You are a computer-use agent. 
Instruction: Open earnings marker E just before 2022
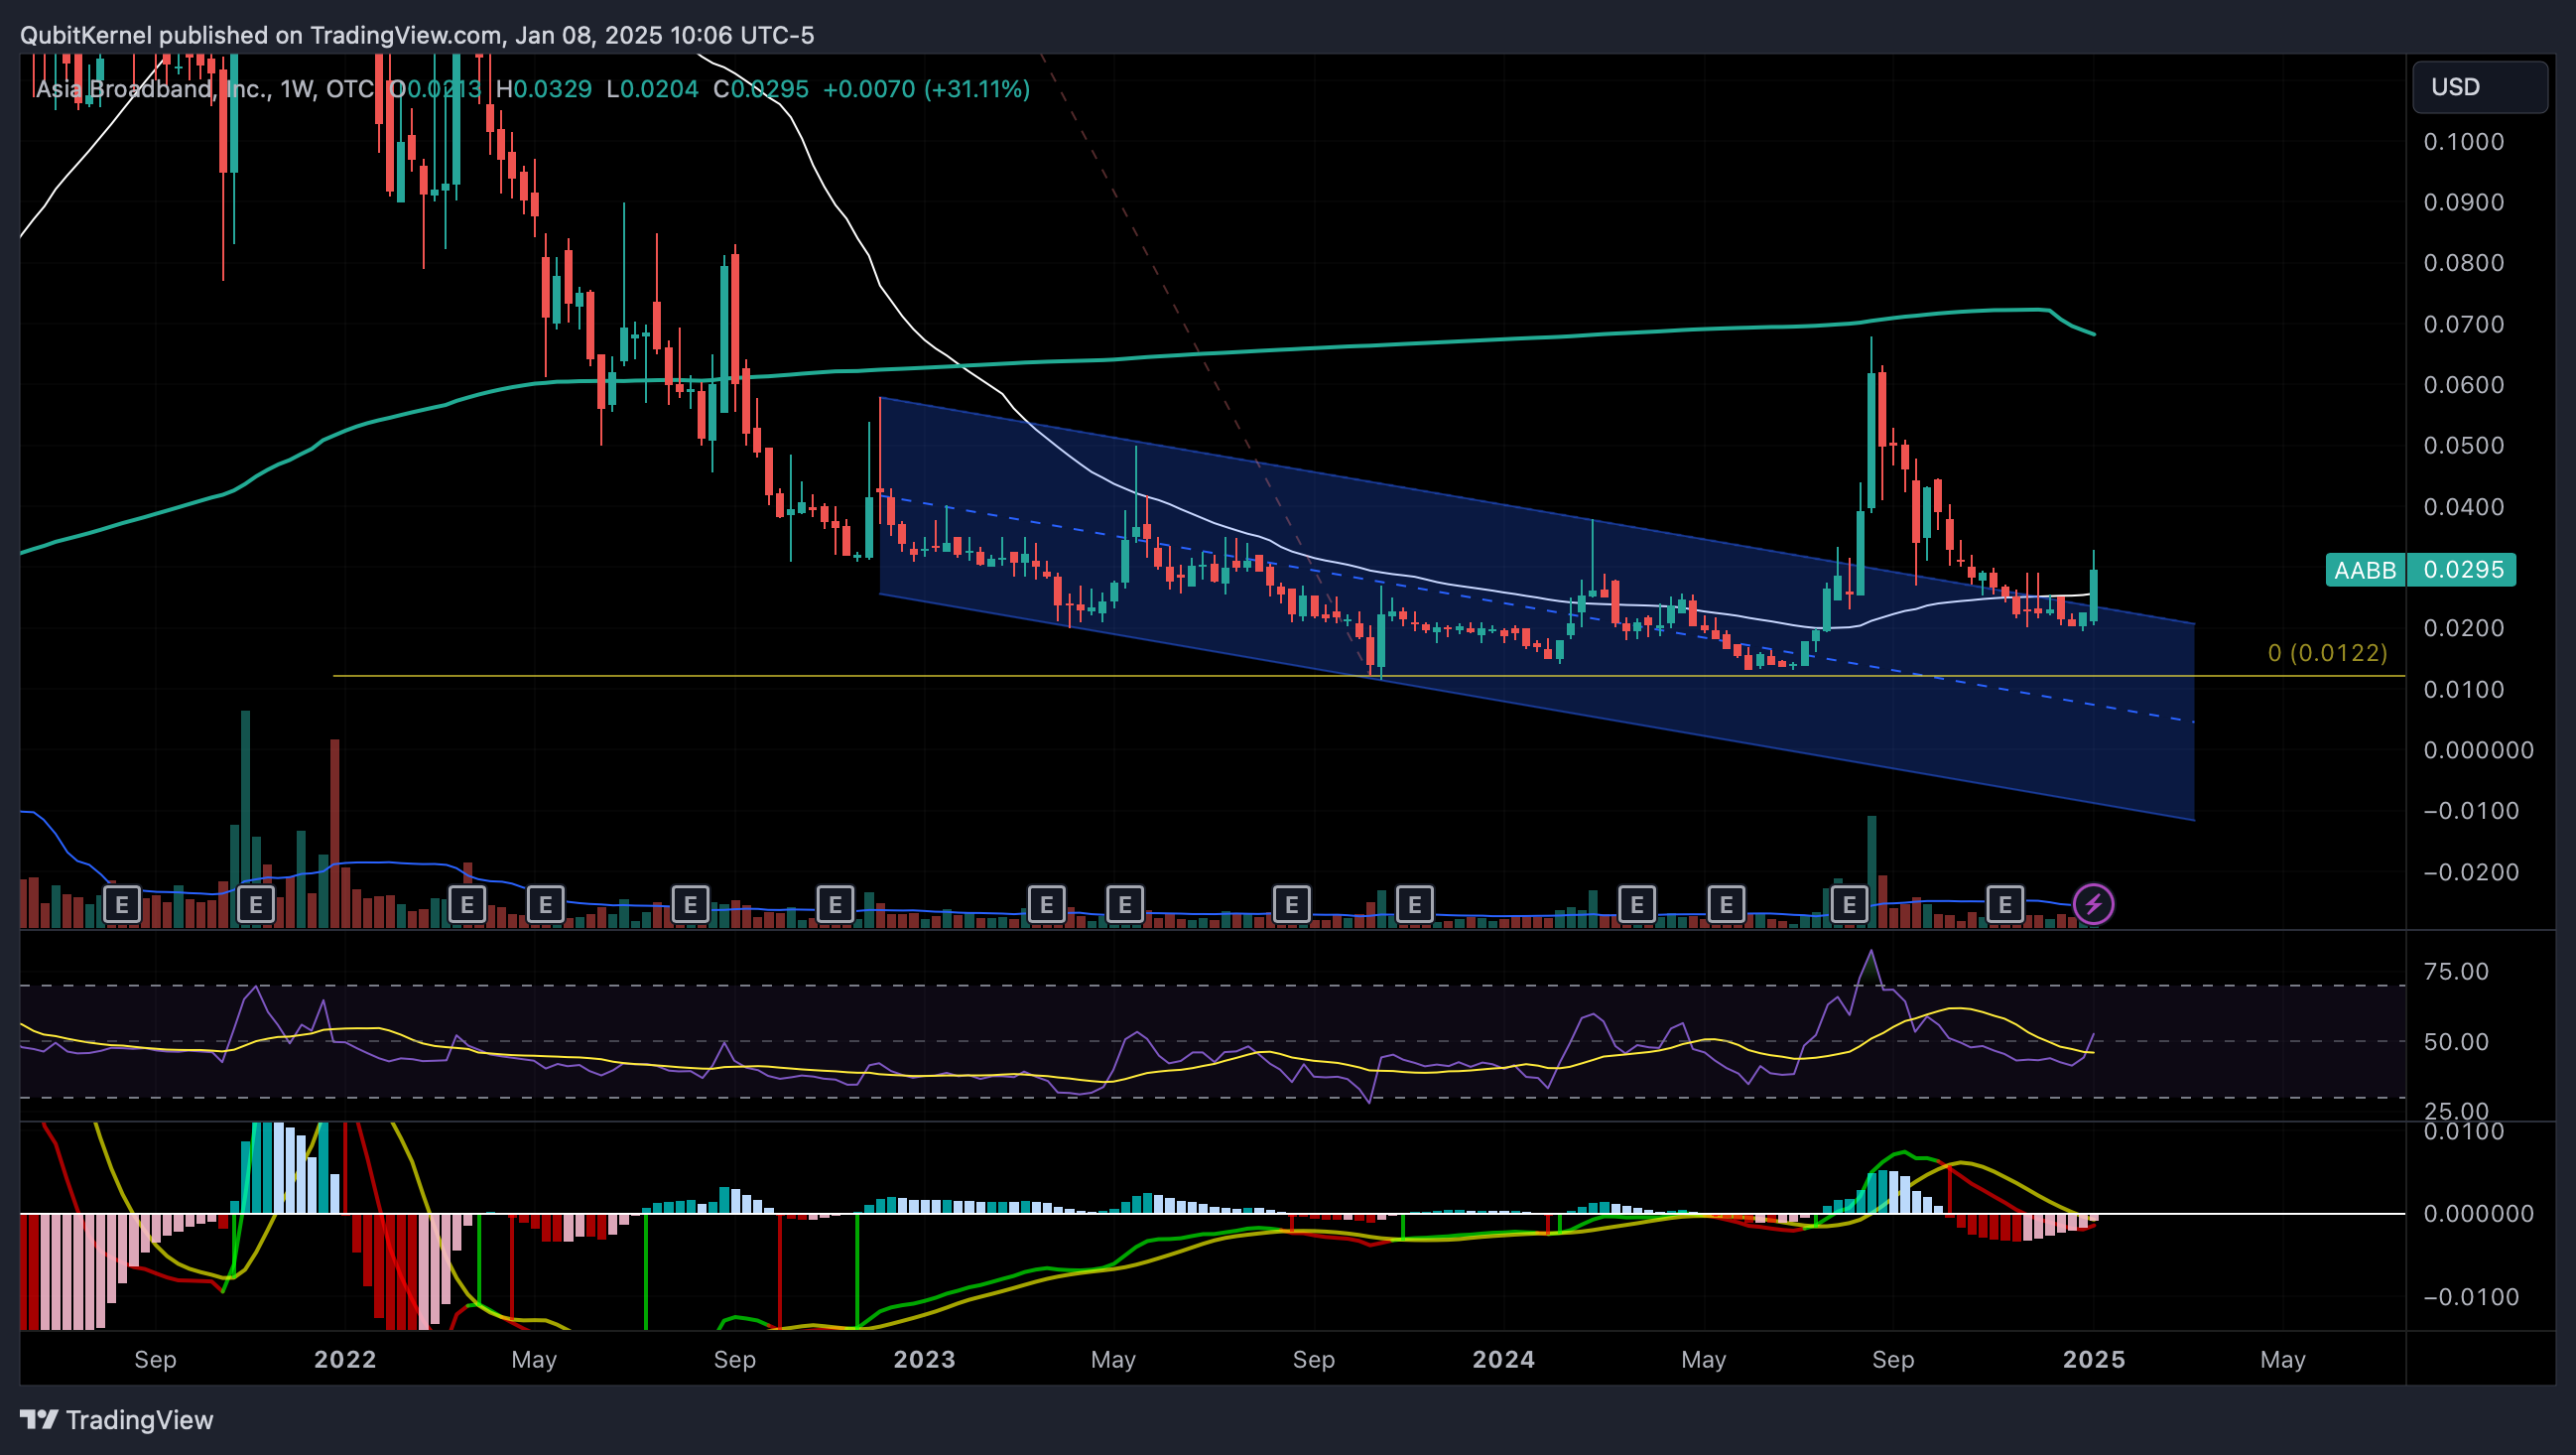(256, 905)
